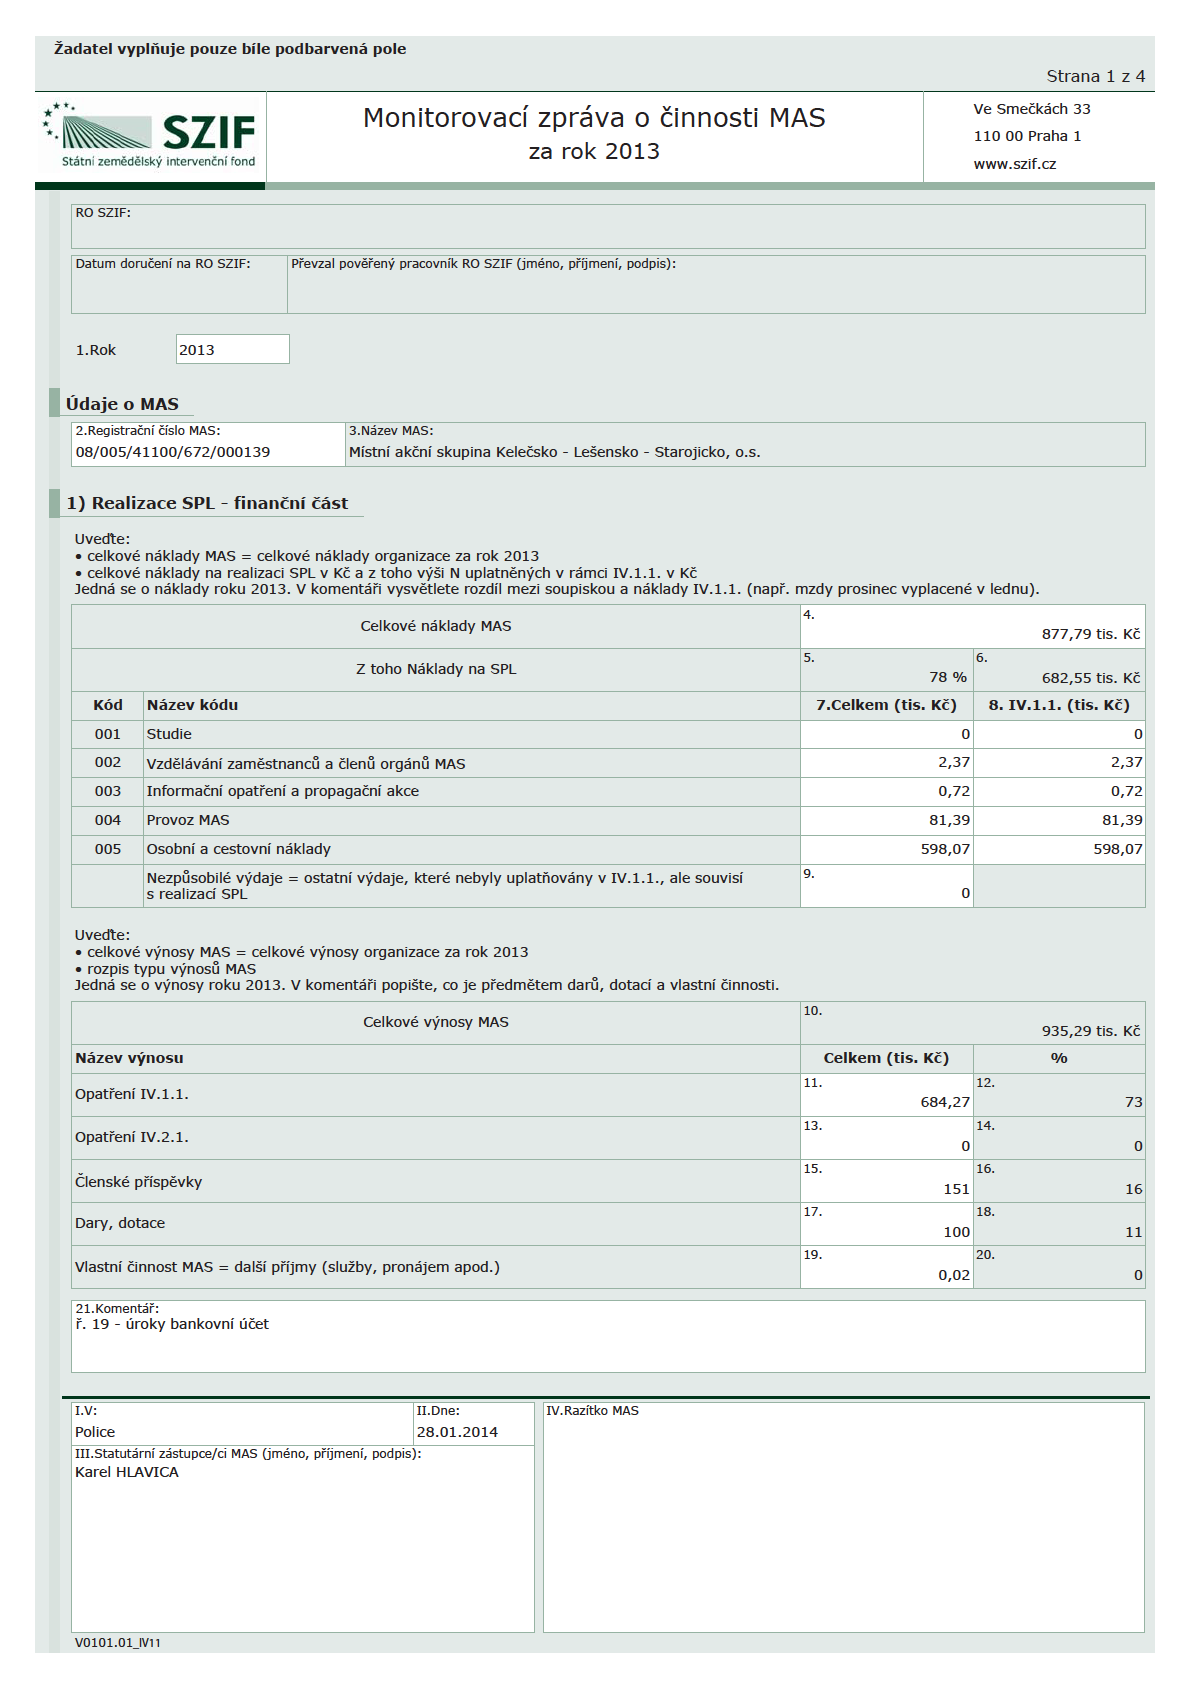Click Opatření IV.1.1. amount 684,27

(x=886, y=1095)
